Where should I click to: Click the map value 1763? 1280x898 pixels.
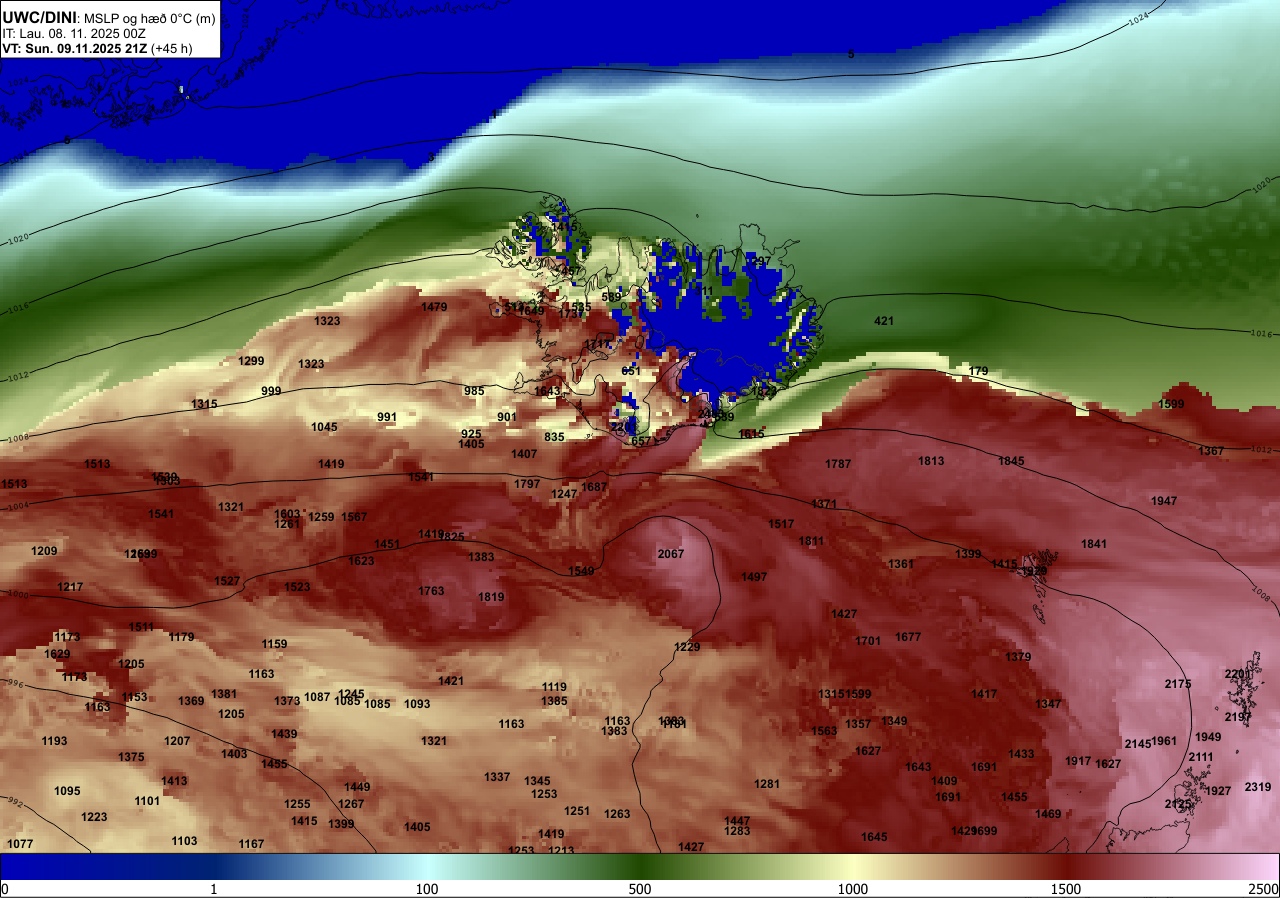[431, 591]
